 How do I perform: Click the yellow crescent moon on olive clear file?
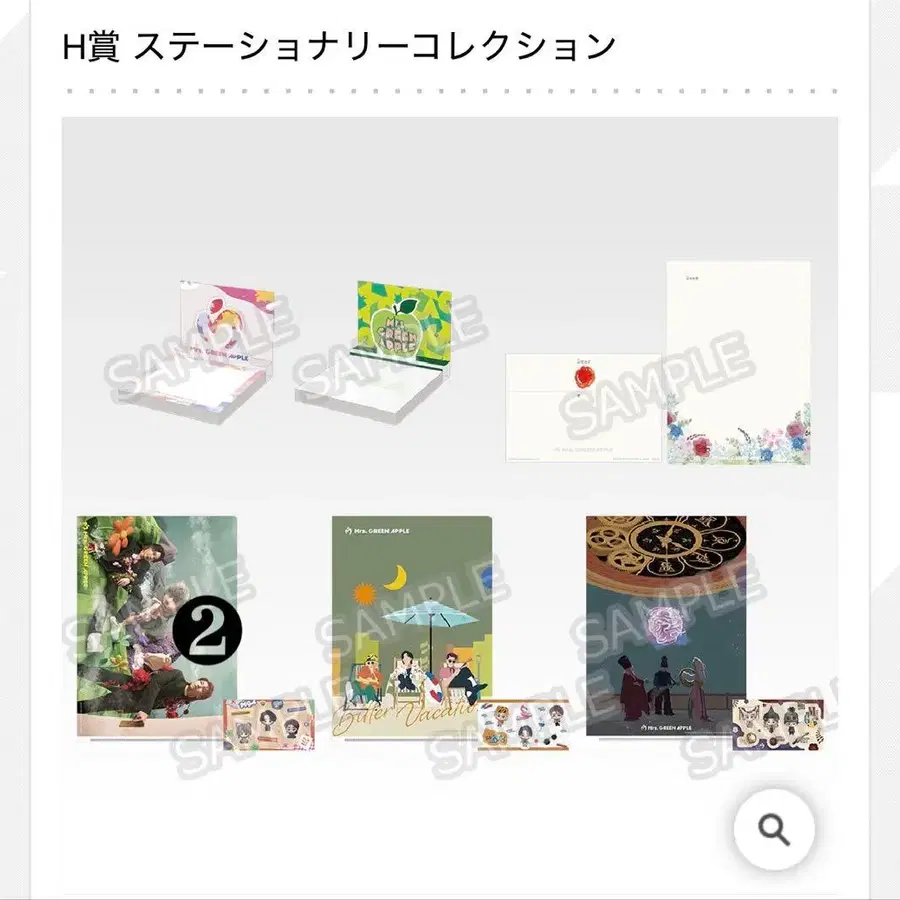pos(395,577)
